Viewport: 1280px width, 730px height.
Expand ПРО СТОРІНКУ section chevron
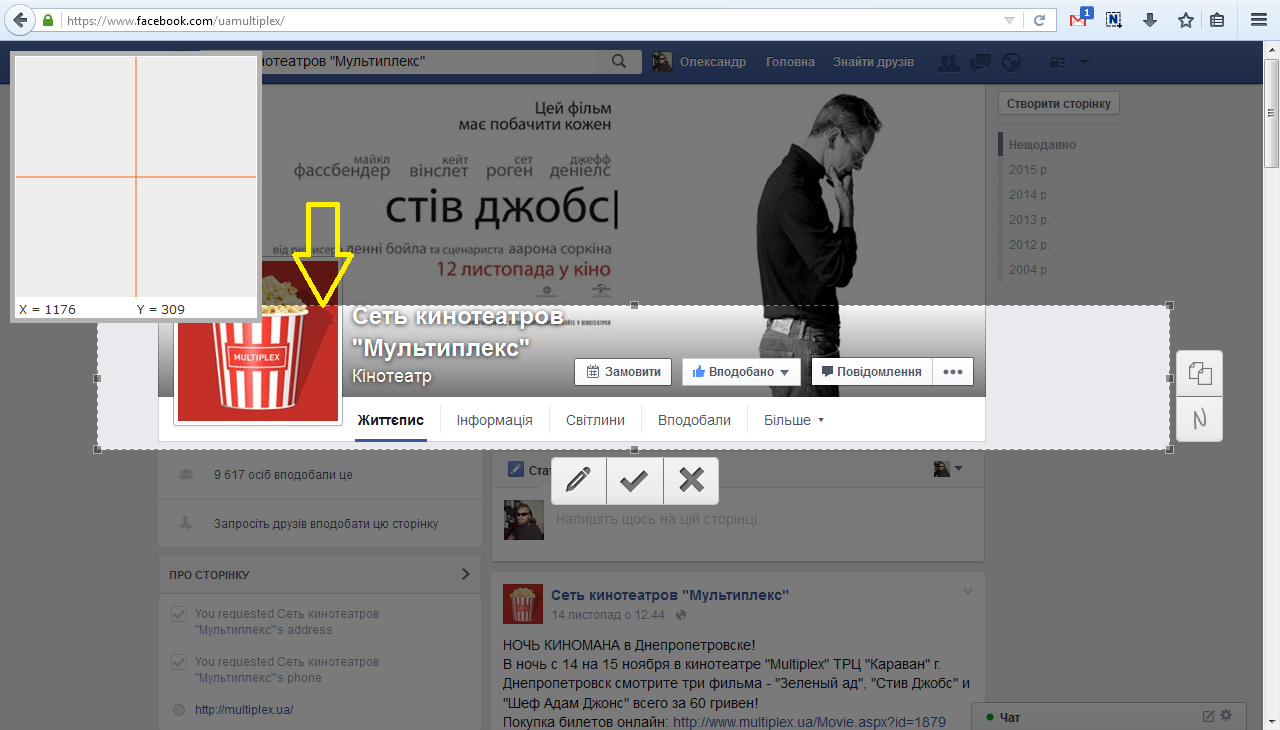[465, 574]
